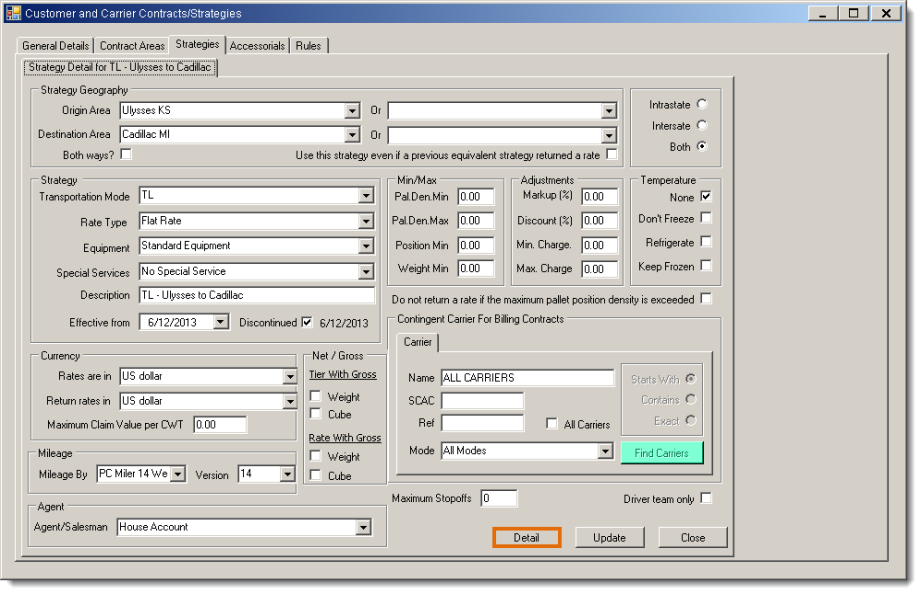
Task: Enable the Refrigerate checkbox
Action: point(706,241)
